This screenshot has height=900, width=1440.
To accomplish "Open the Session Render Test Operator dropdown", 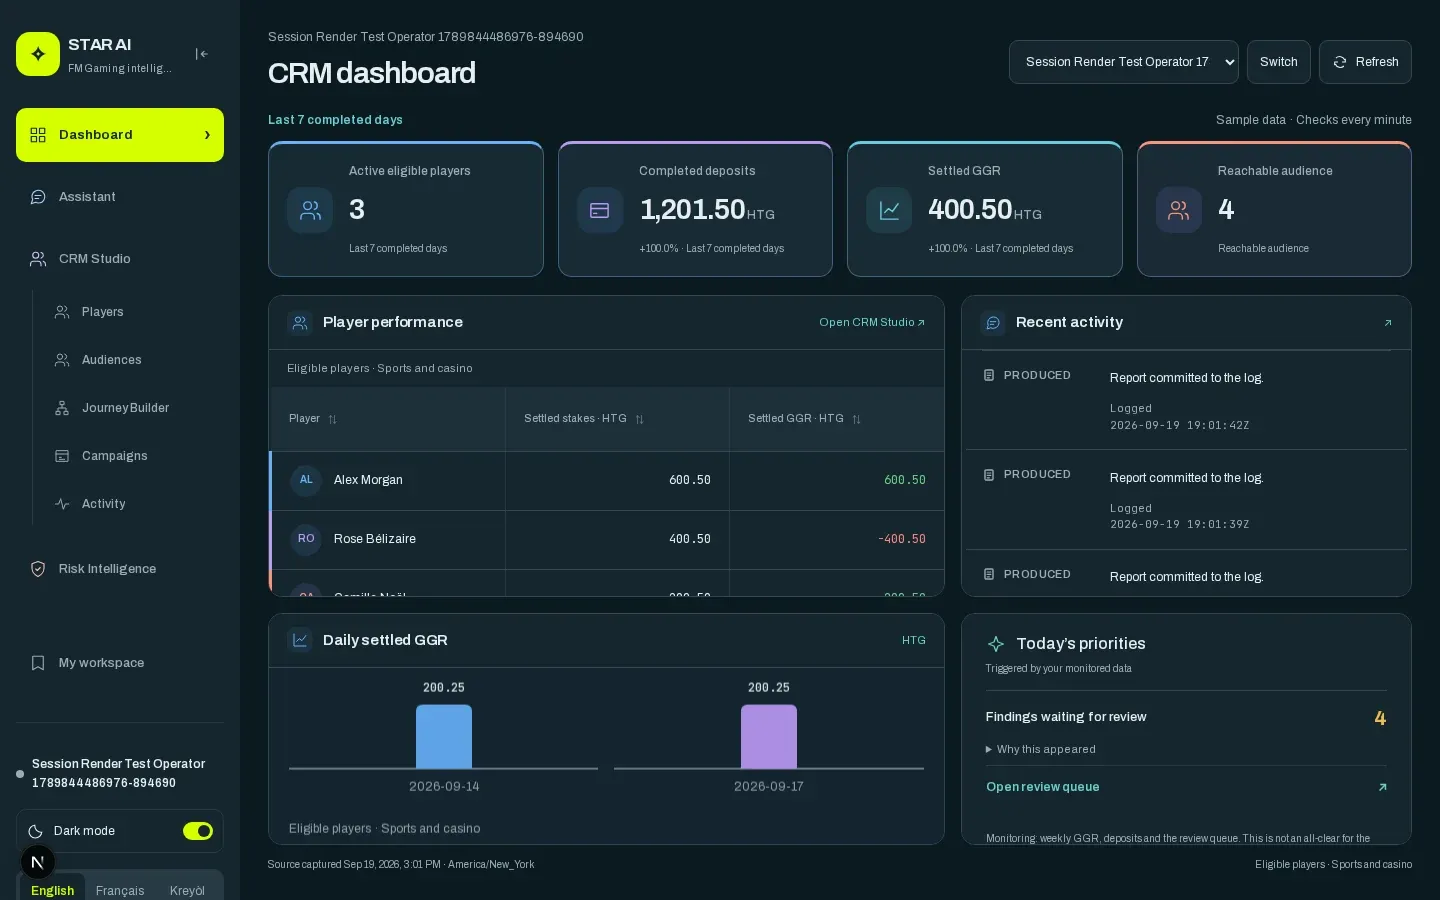I will 1124,62.
